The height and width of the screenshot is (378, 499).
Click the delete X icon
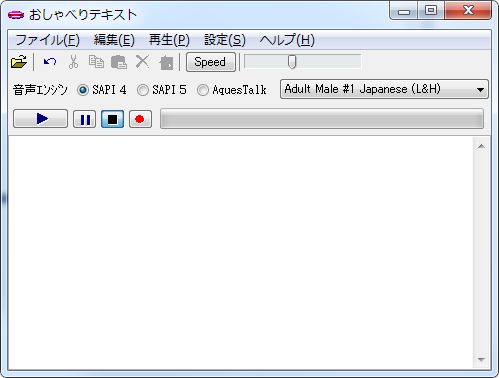(x=143, y=62)
